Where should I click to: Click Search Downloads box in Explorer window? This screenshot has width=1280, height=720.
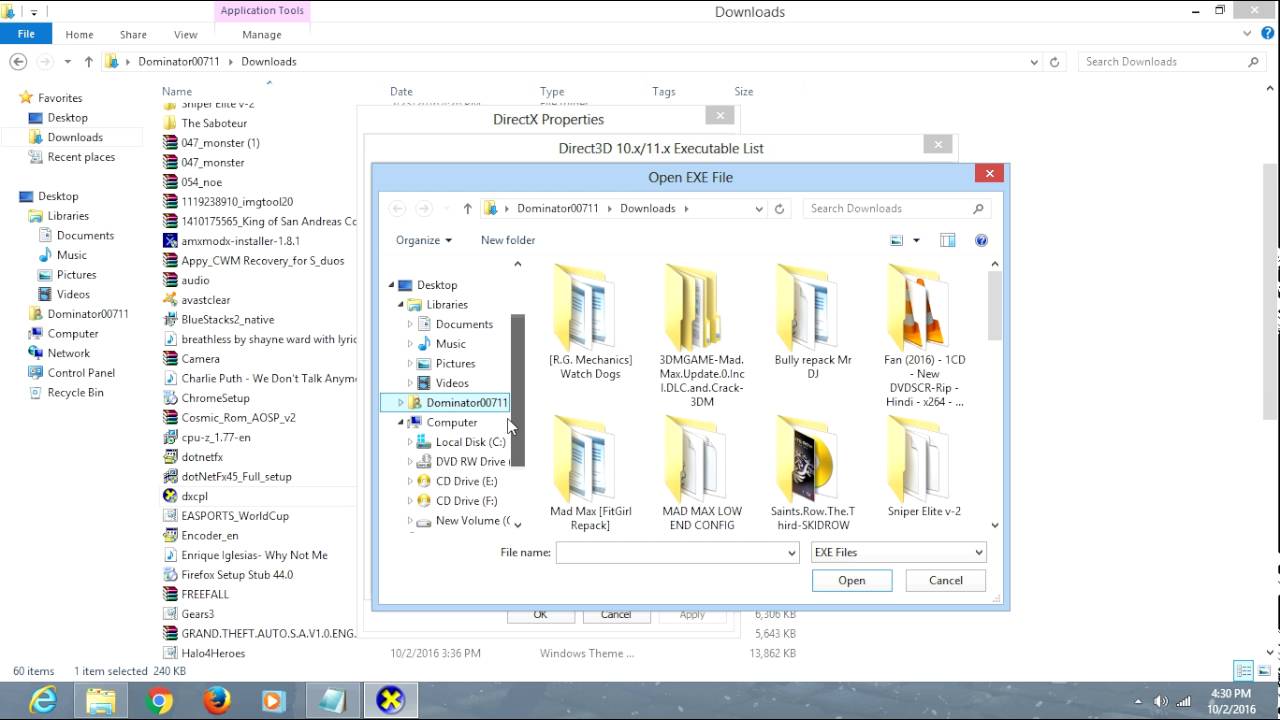pyautogui.click(x=1172, y=61)
